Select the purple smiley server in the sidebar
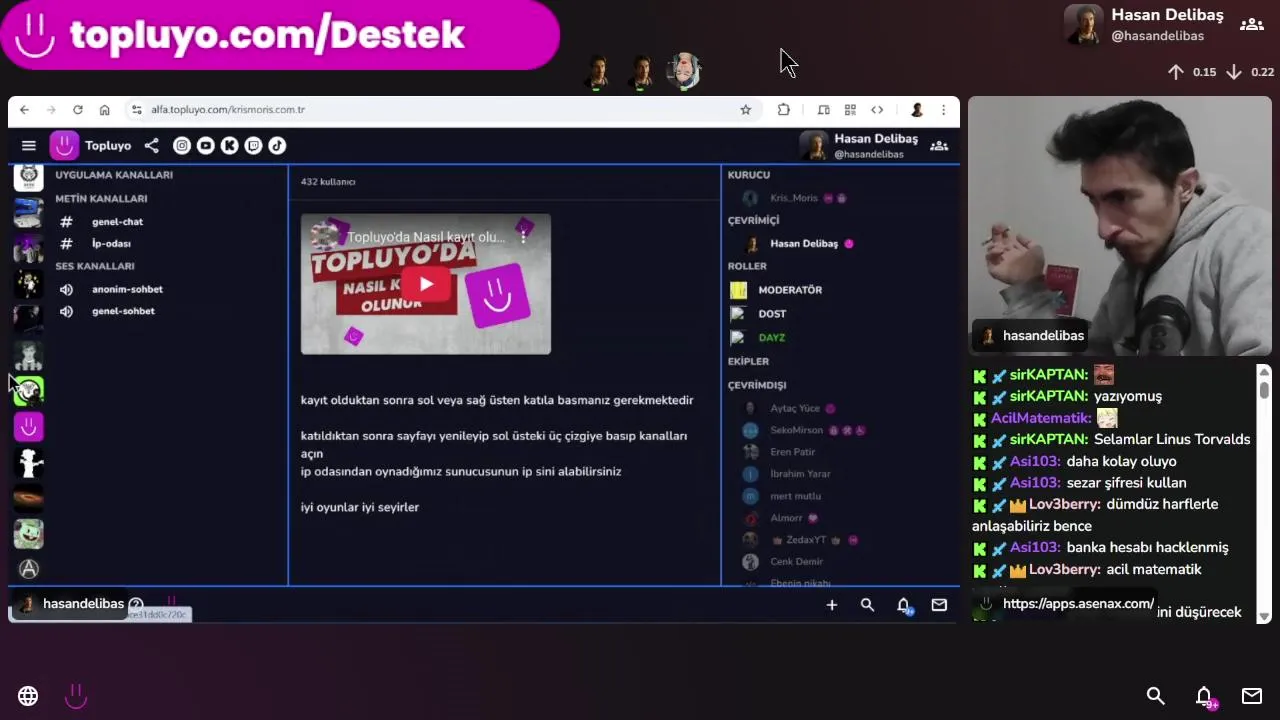Viewport: 1280px width, 720px height. click(x=28, y=427)
